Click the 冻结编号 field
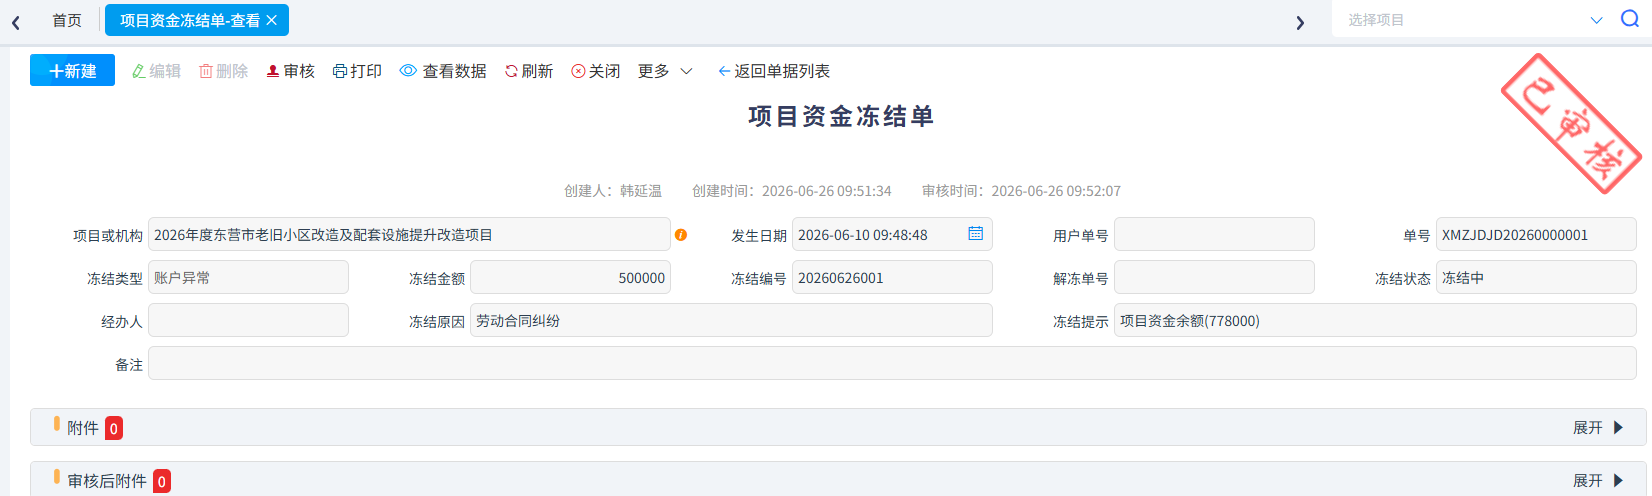Screen dimensions: 1652x496 coord(892,277)
